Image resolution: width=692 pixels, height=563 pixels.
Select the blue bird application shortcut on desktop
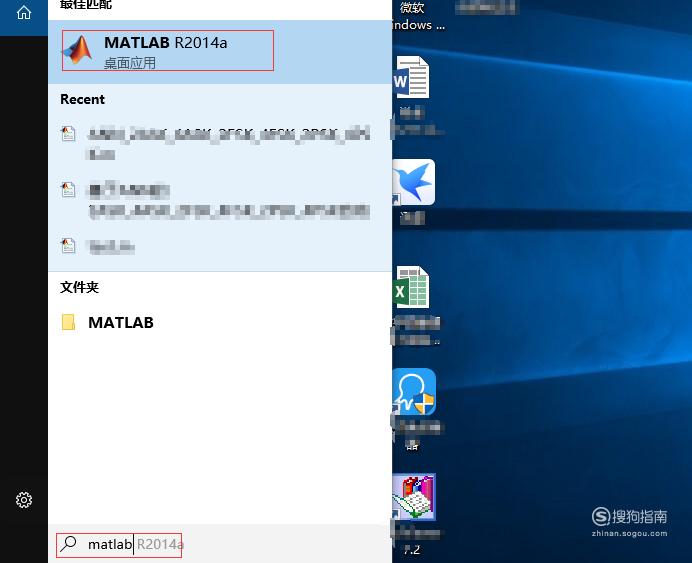(x=414, y=182)
